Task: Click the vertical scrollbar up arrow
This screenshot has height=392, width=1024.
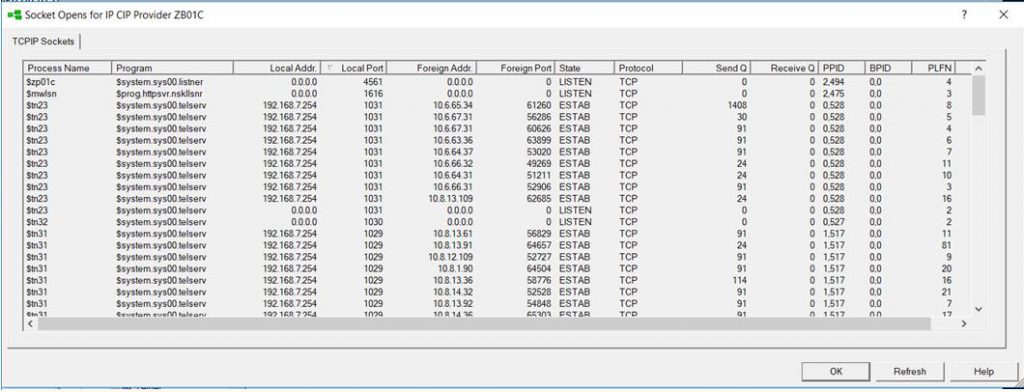Action: coord(978,69)
